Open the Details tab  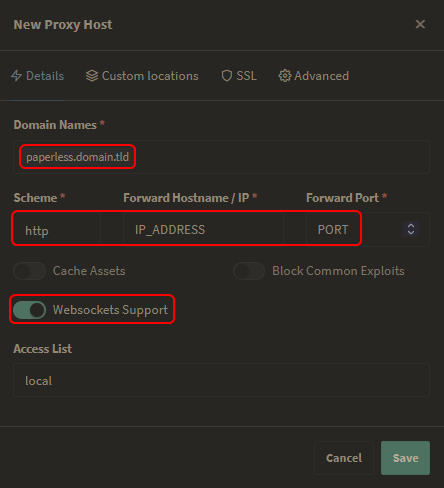click(37, 76)
